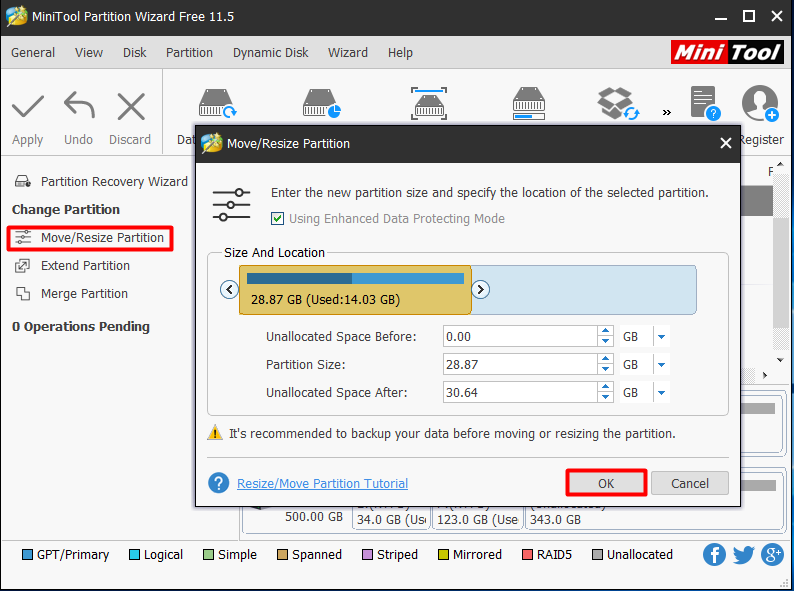Image resolution: width=794 pixels, height=591 pixels.
Task: Click the Discard X icon
Action: pos(131,106)
